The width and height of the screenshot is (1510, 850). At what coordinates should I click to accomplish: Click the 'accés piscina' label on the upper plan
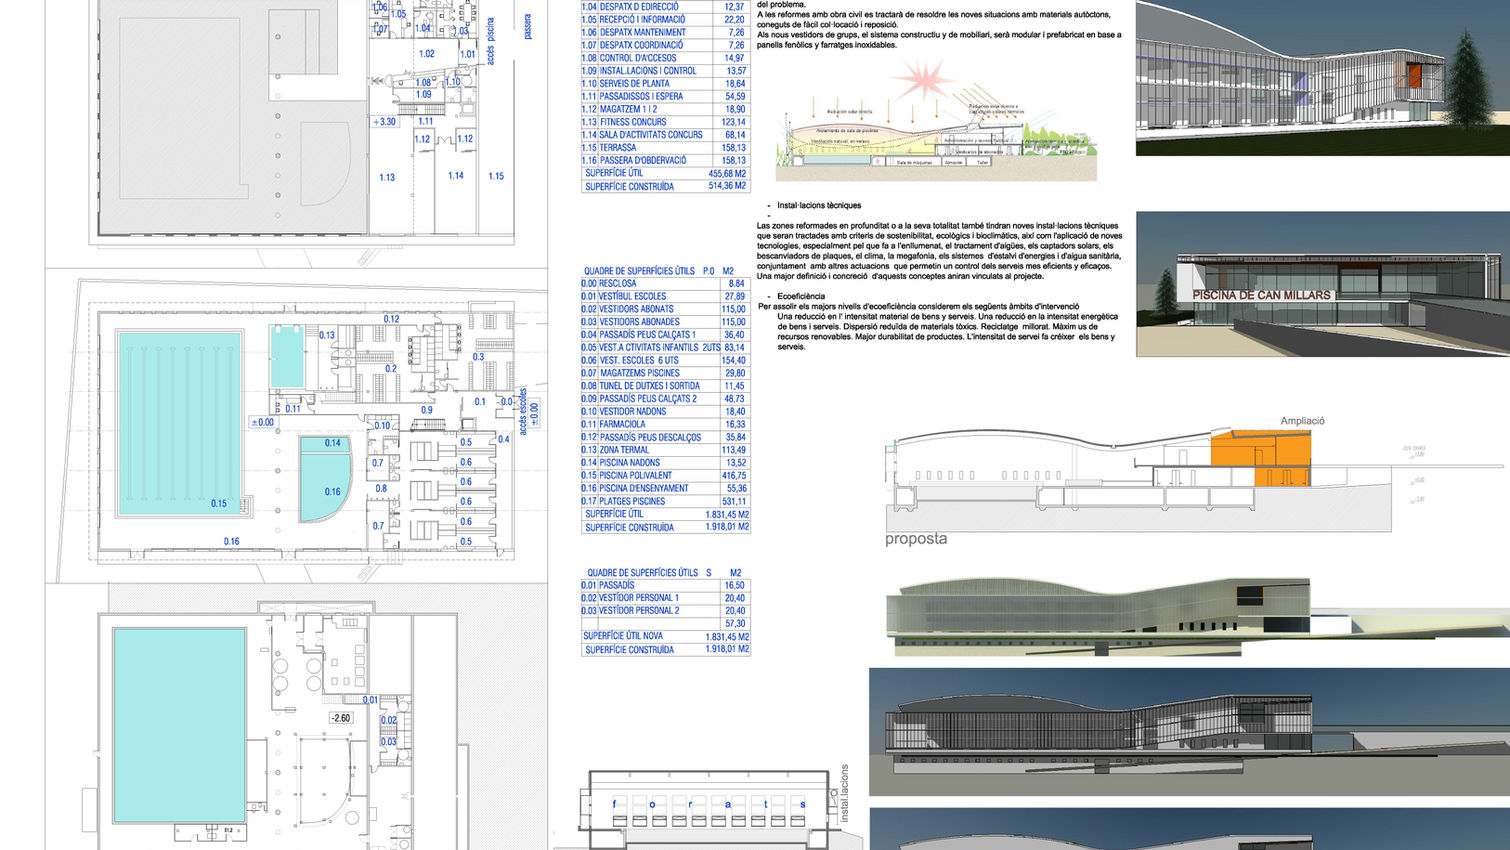[x=491, y=41]
